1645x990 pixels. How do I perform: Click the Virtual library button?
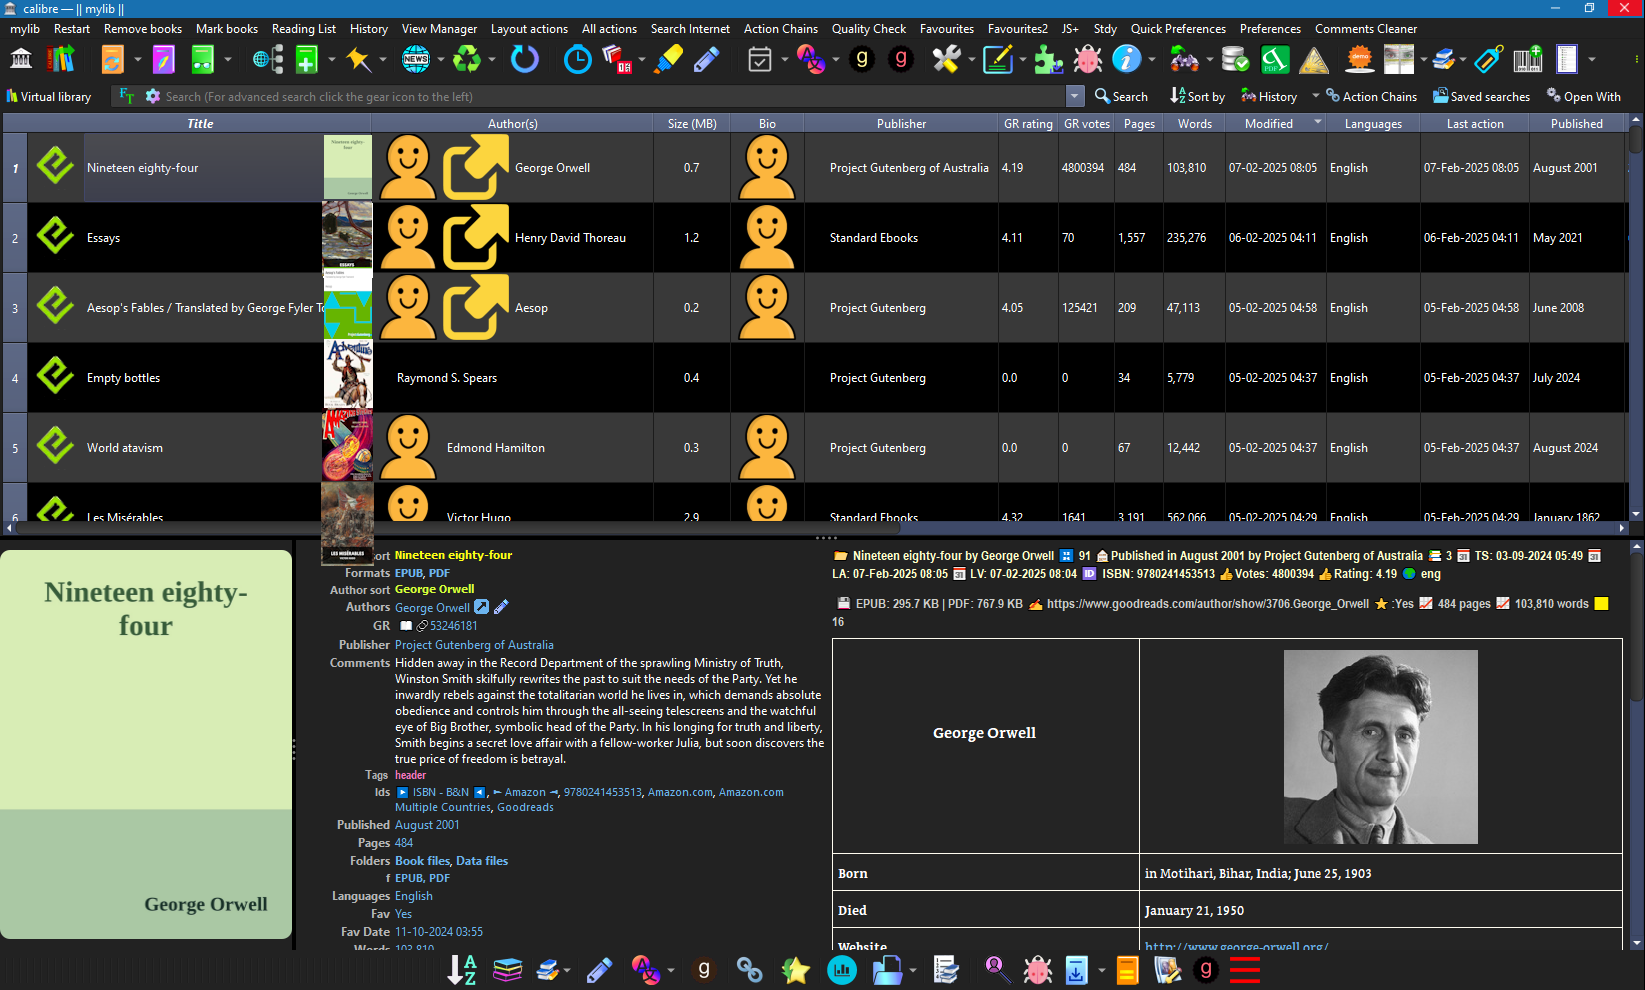tap(49, 97)
